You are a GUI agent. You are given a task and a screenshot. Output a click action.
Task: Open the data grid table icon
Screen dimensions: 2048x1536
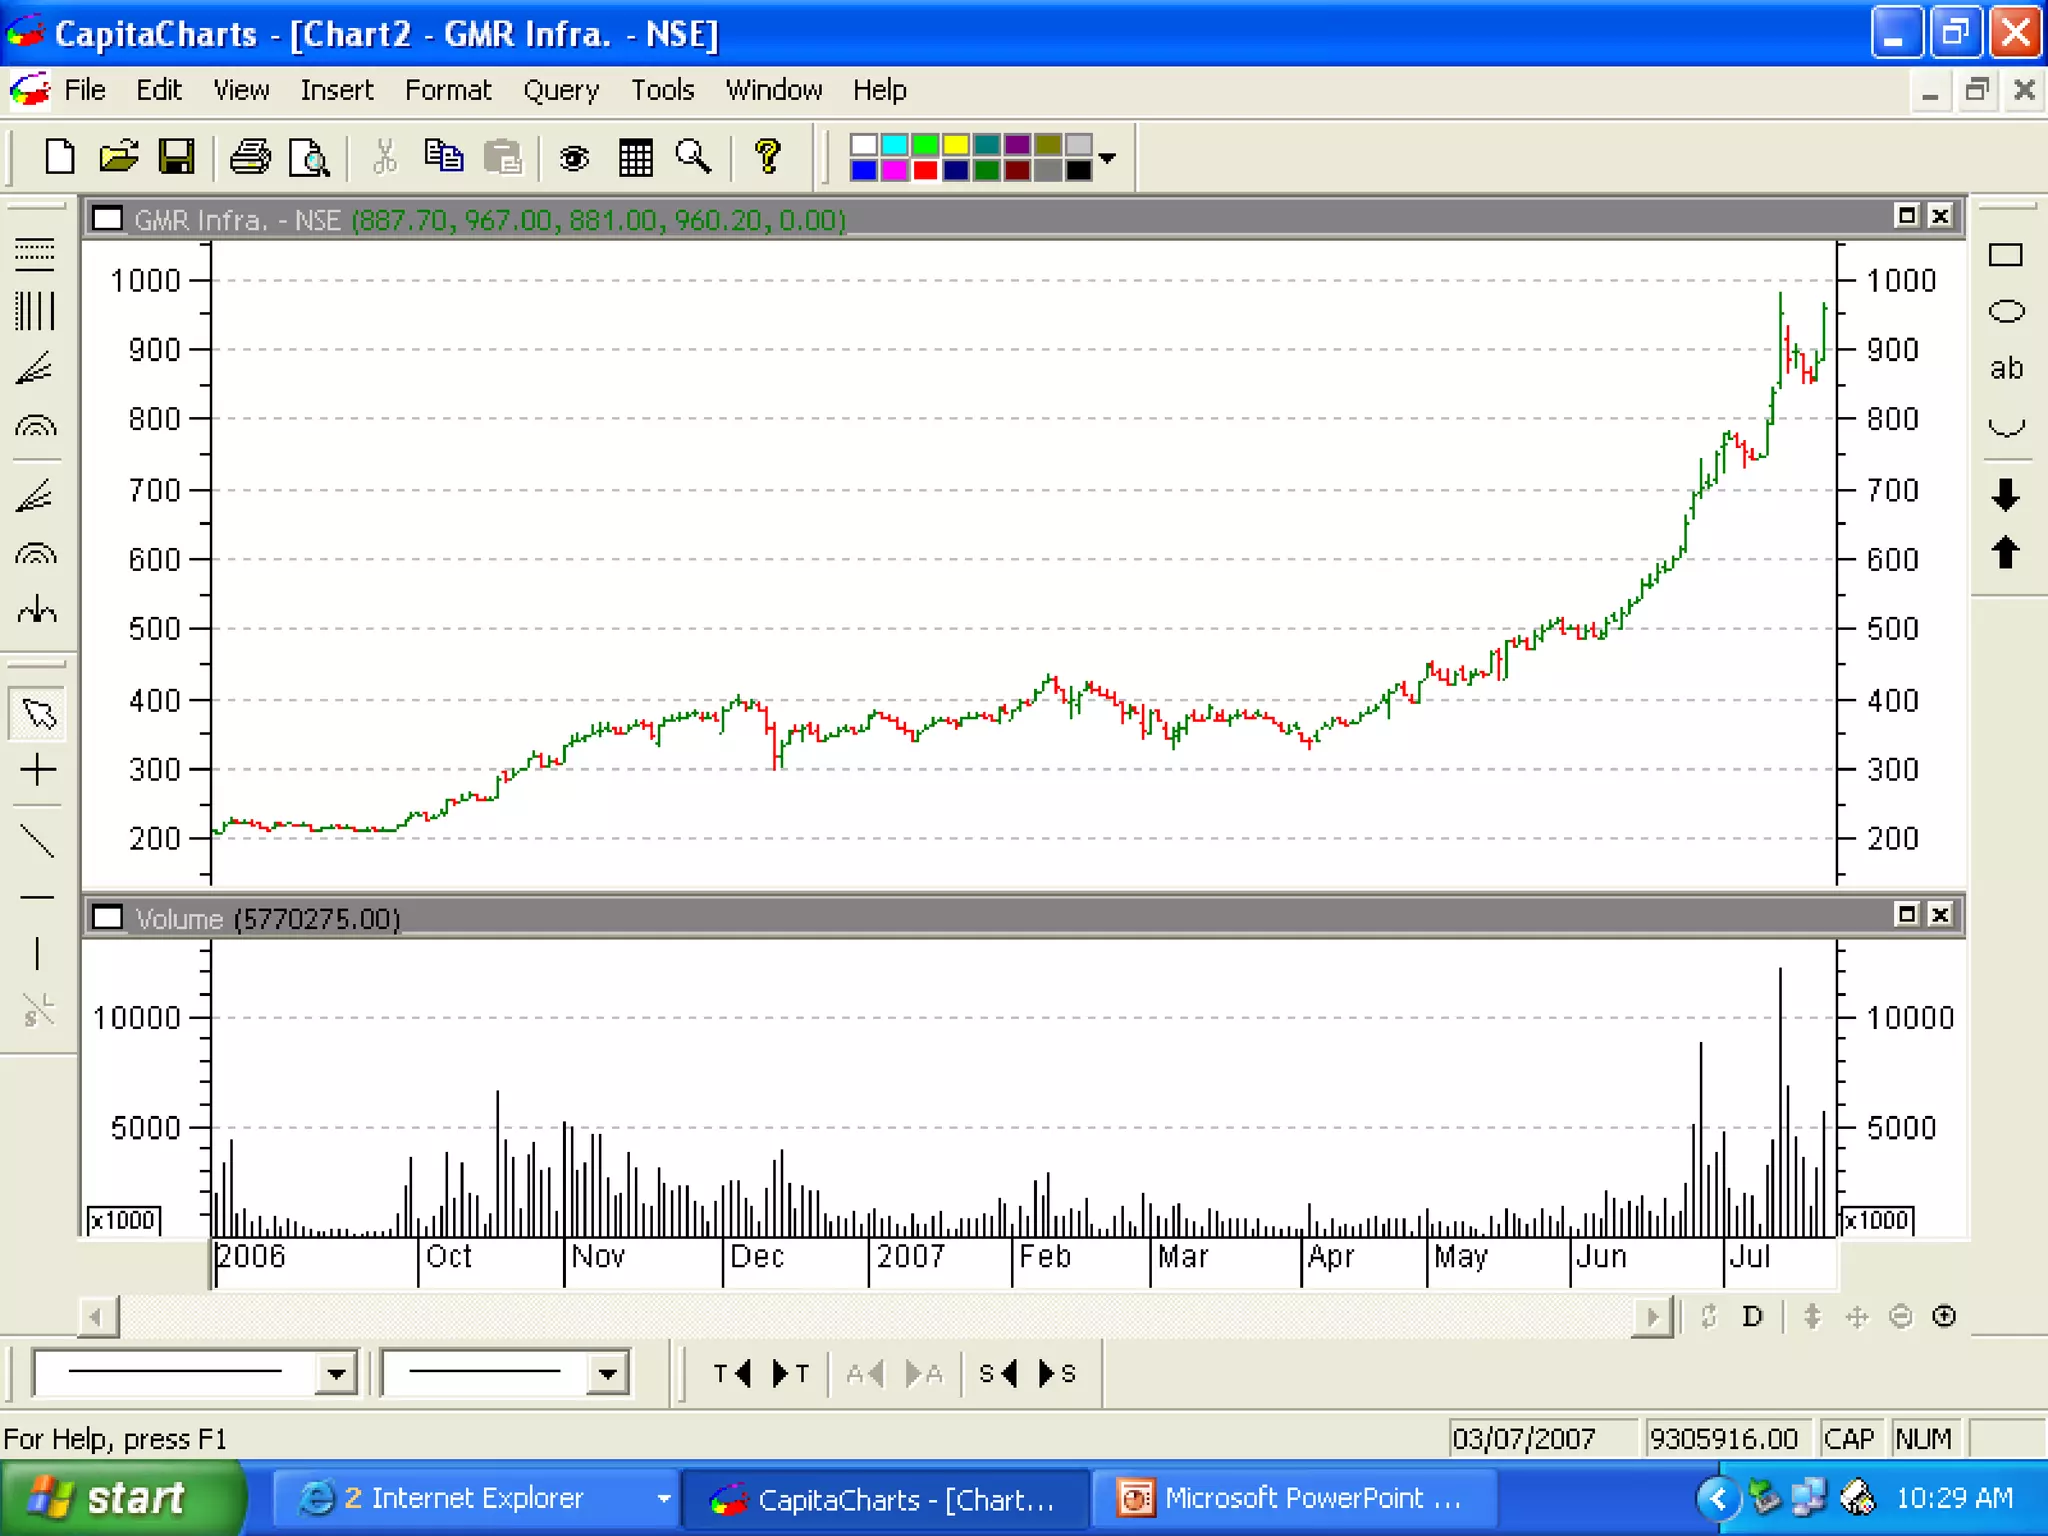click(x=635, y=157)
